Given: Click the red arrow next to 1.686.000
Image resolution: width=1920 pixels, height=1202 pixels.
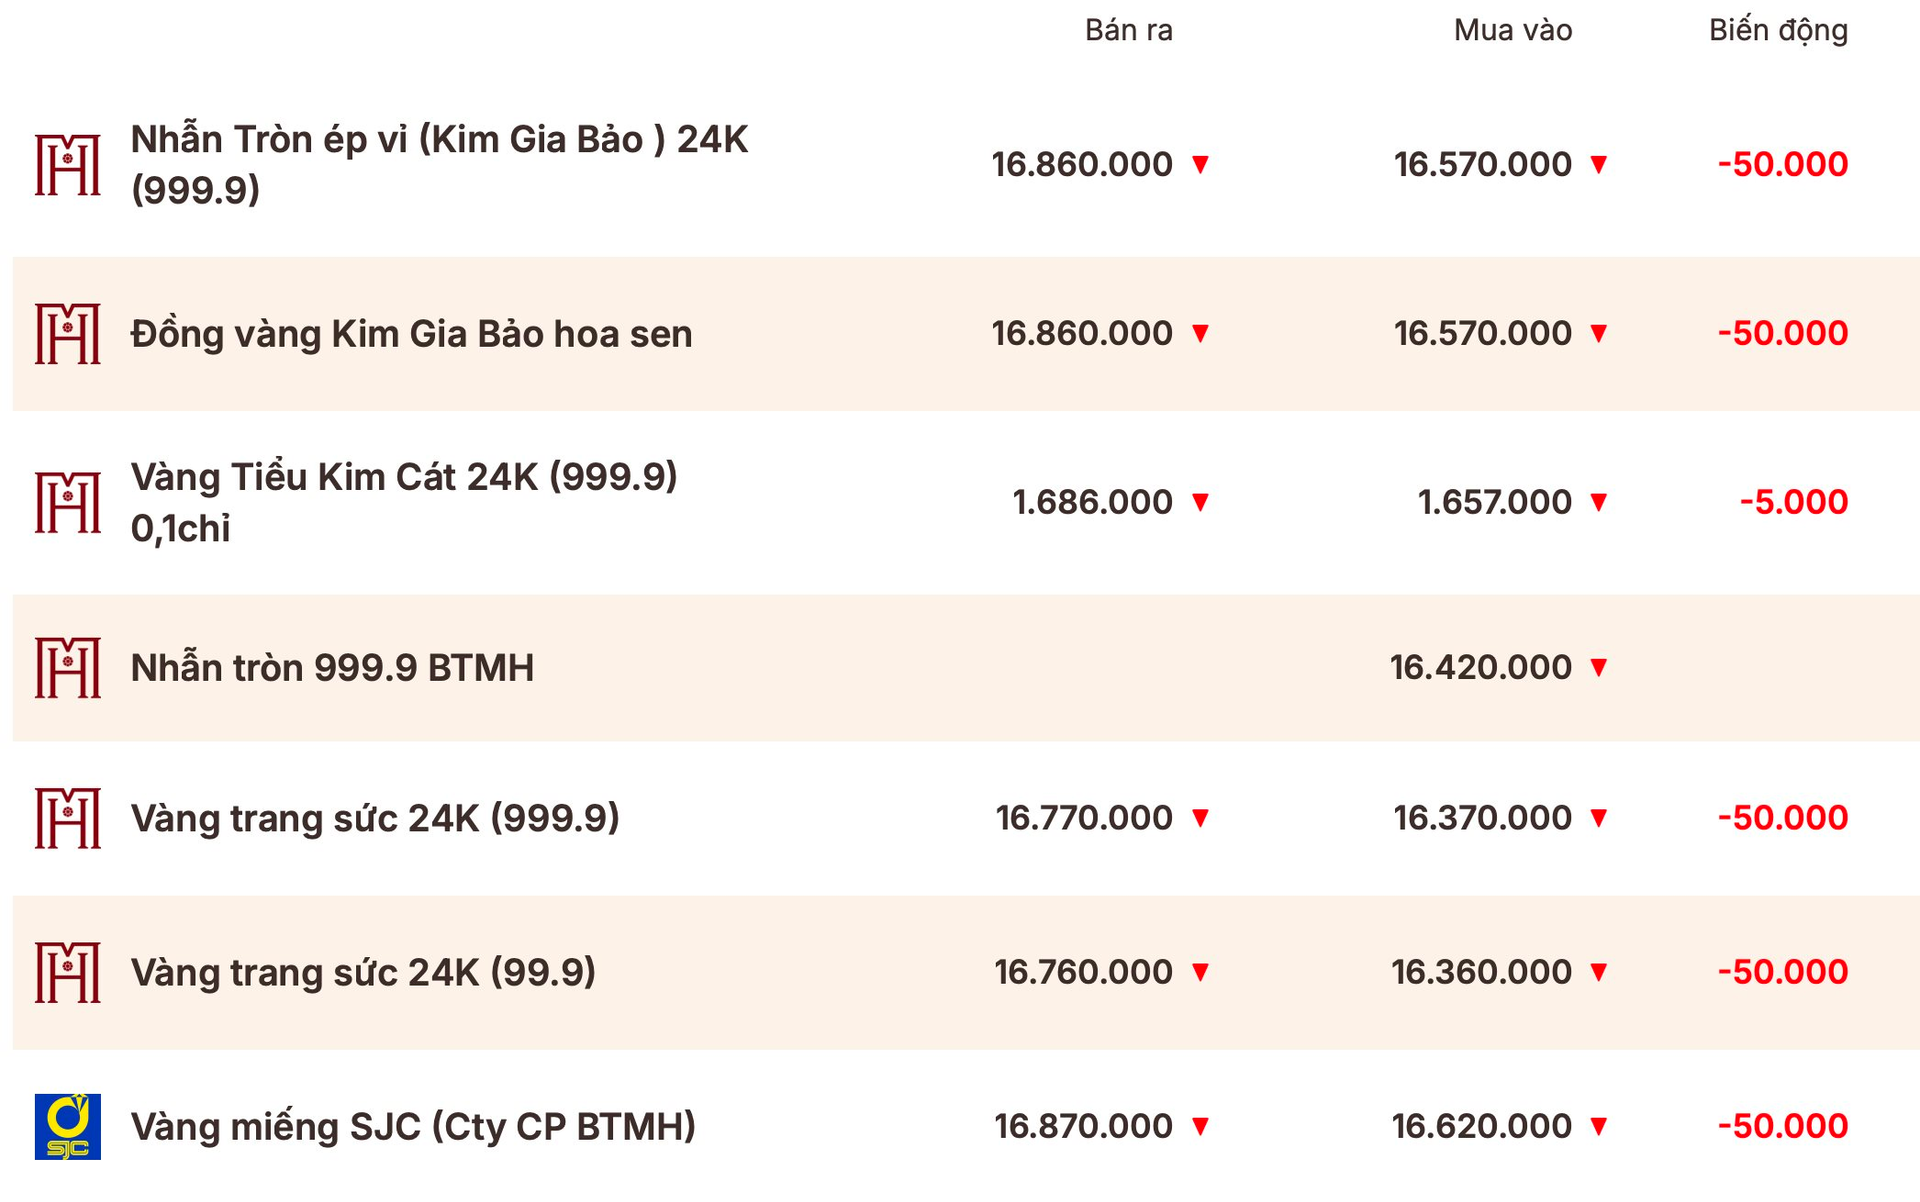Looking at the screenshot, I should tap(1201, 502).
